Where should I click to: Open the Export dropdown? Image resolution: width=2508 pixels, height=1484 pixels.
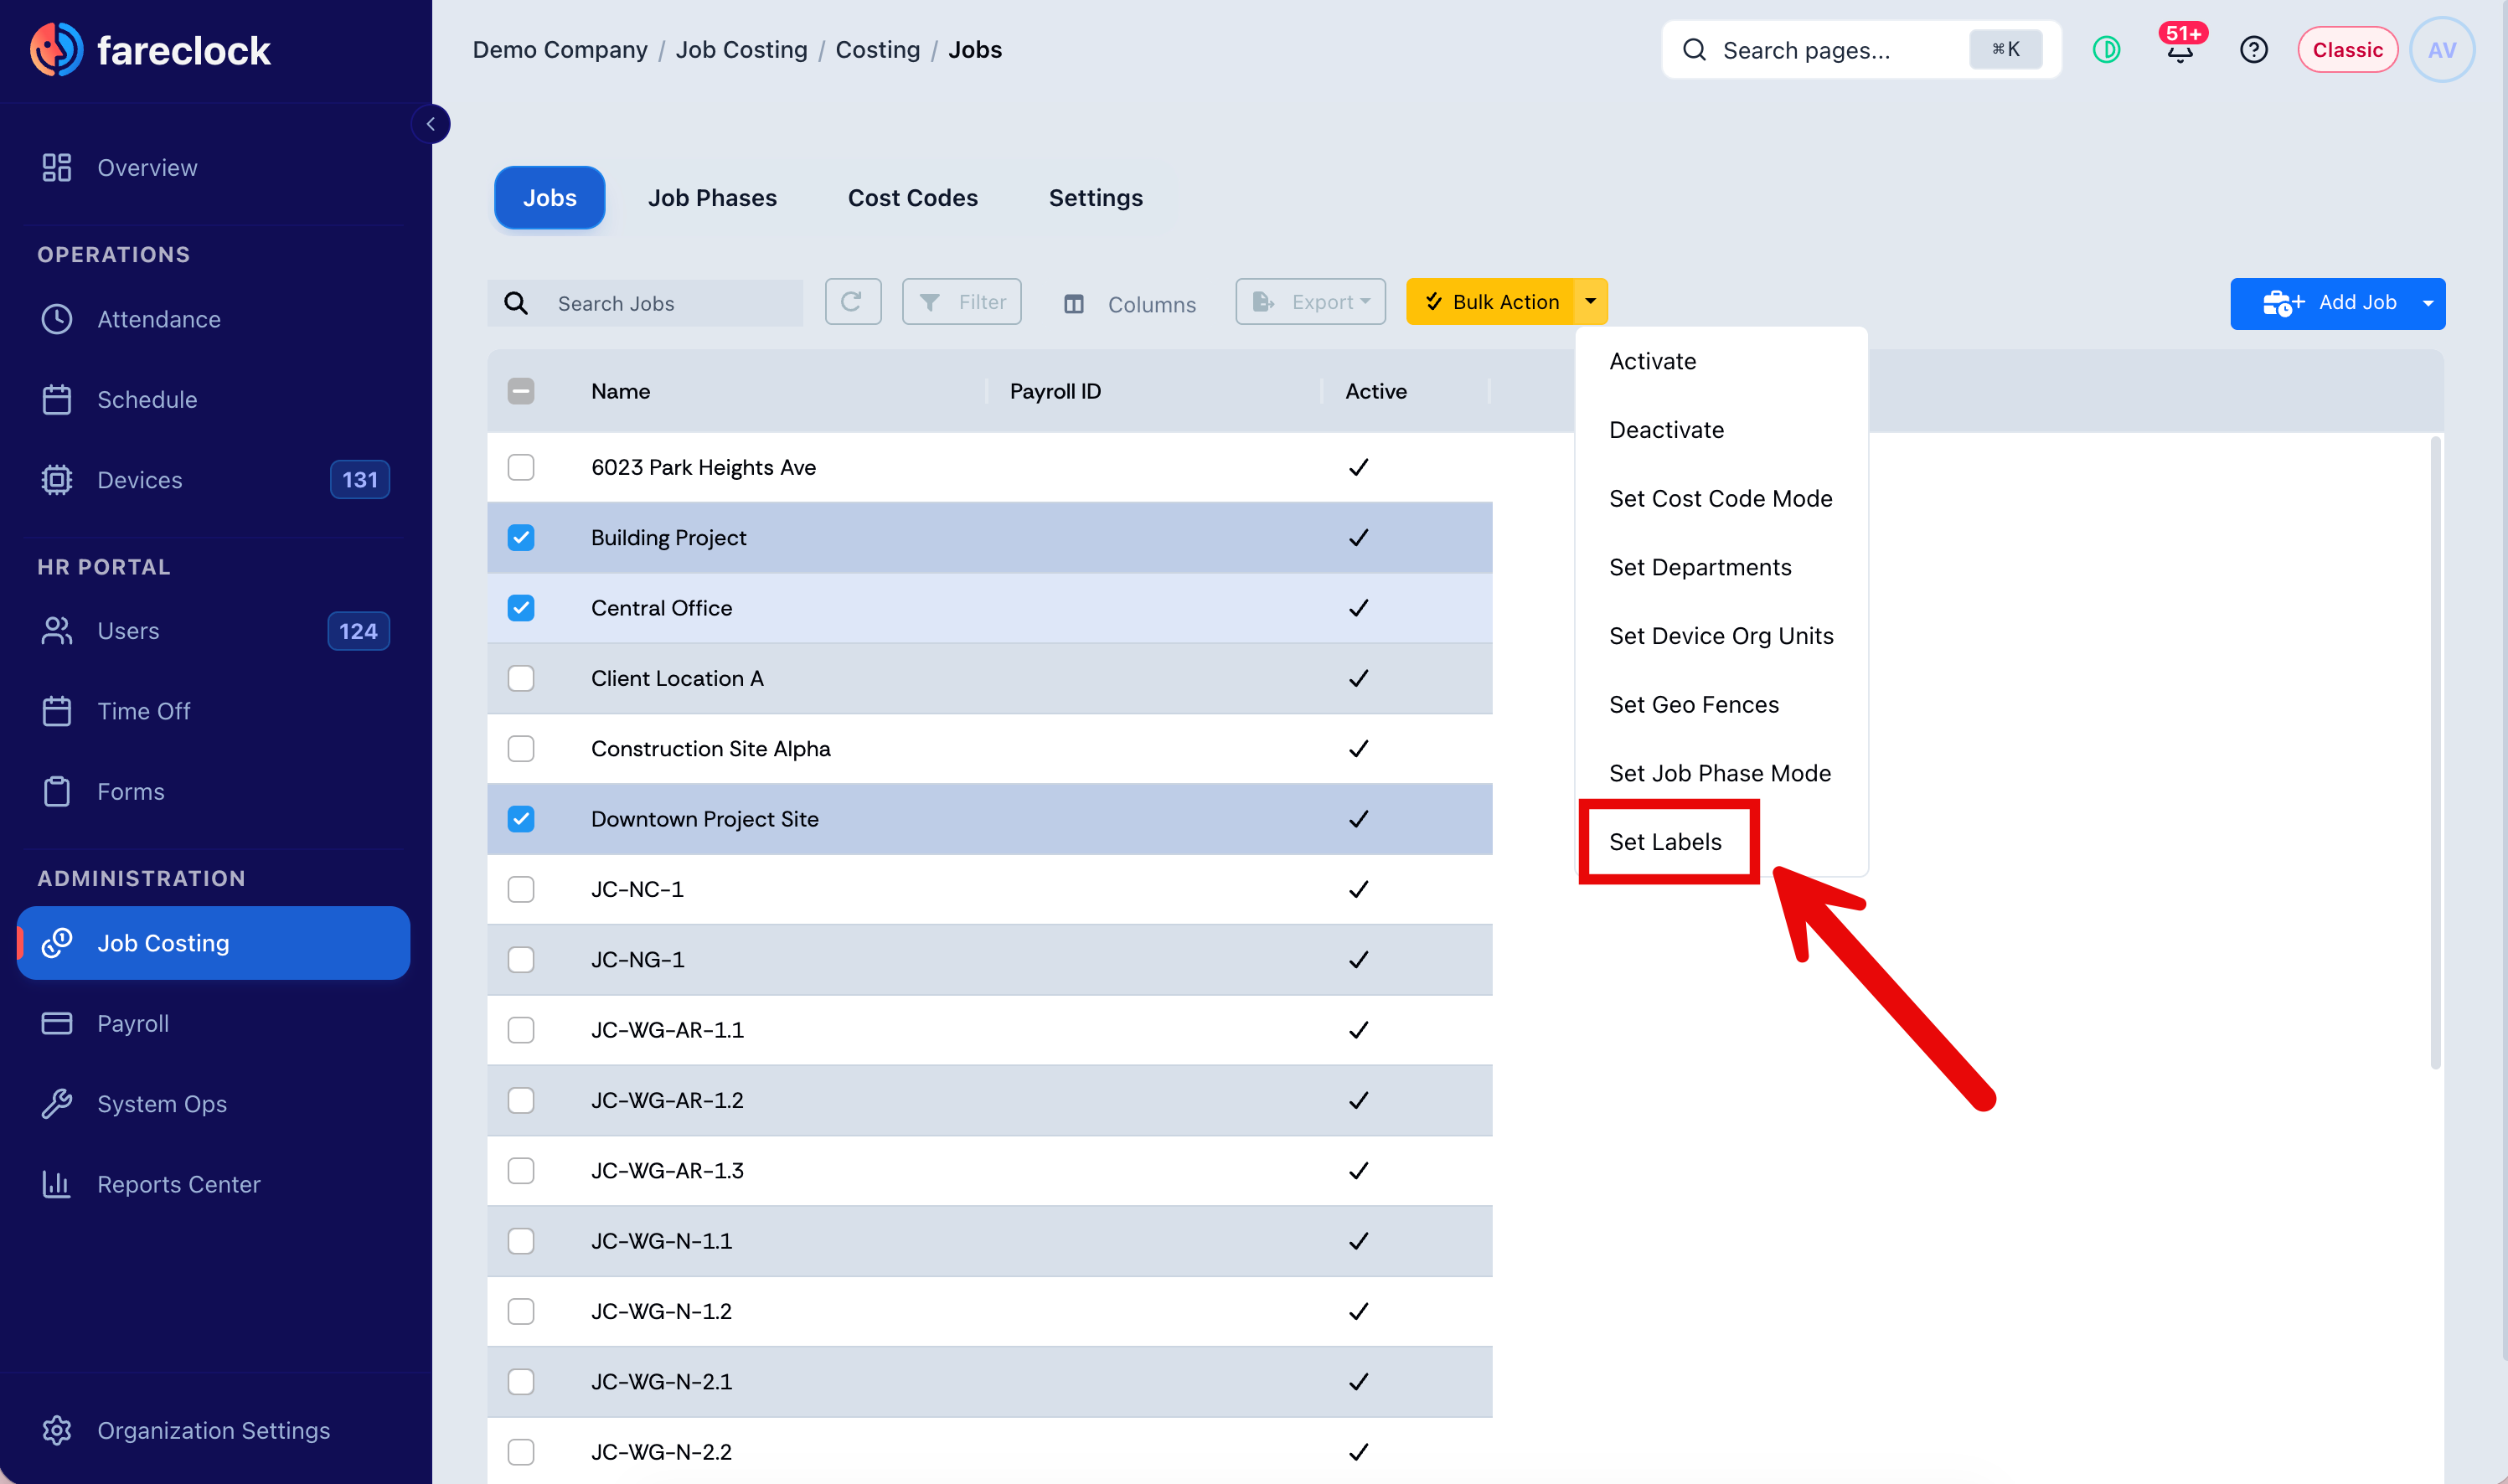1310,302
